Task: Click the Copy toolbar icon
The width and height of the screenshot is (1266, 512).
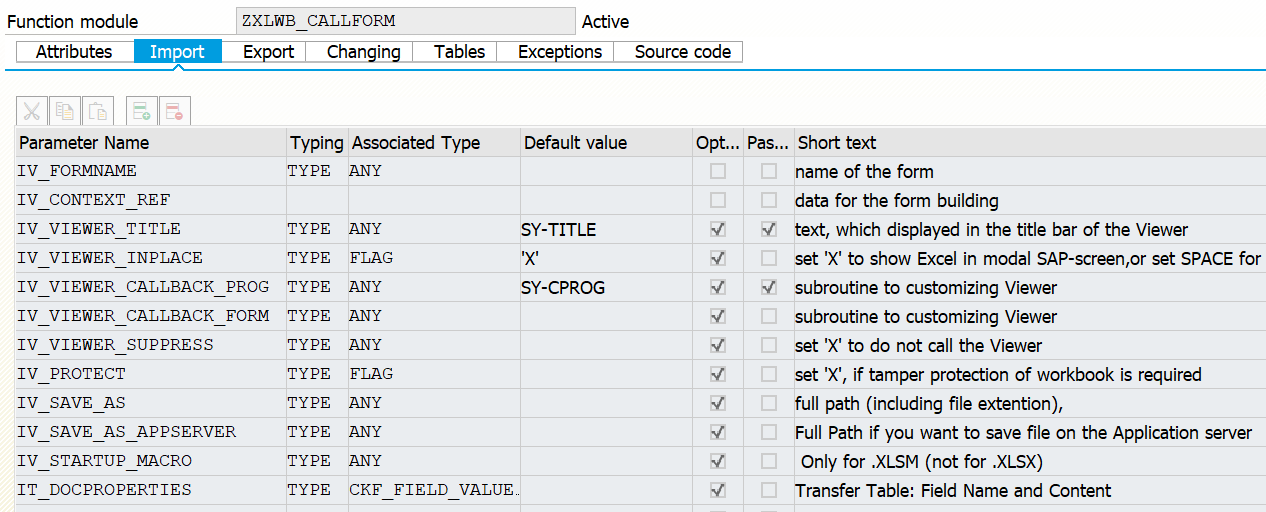Action: (65, 111)
